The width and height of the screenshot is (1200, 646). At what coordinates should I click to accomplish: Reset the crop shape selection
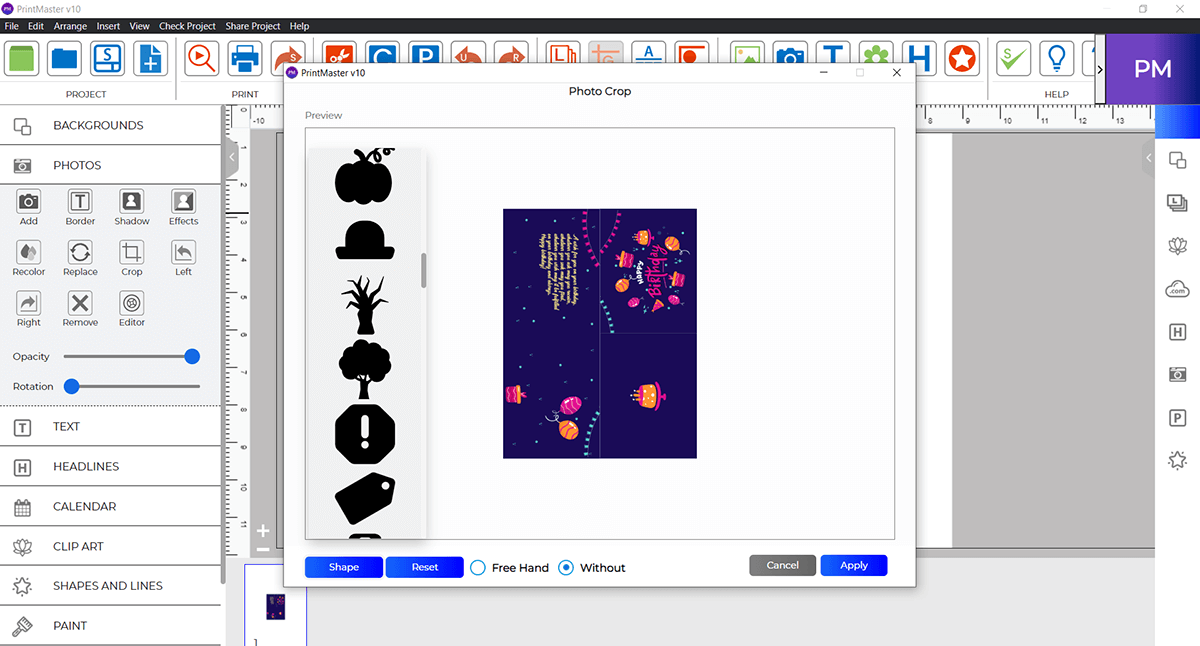coord(424,566)
